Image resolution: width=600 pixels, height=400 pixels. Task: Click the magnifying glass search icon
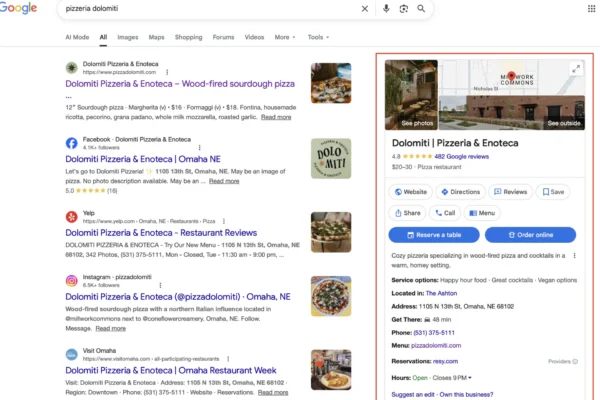pyautogui.click(x=421, y=9)
